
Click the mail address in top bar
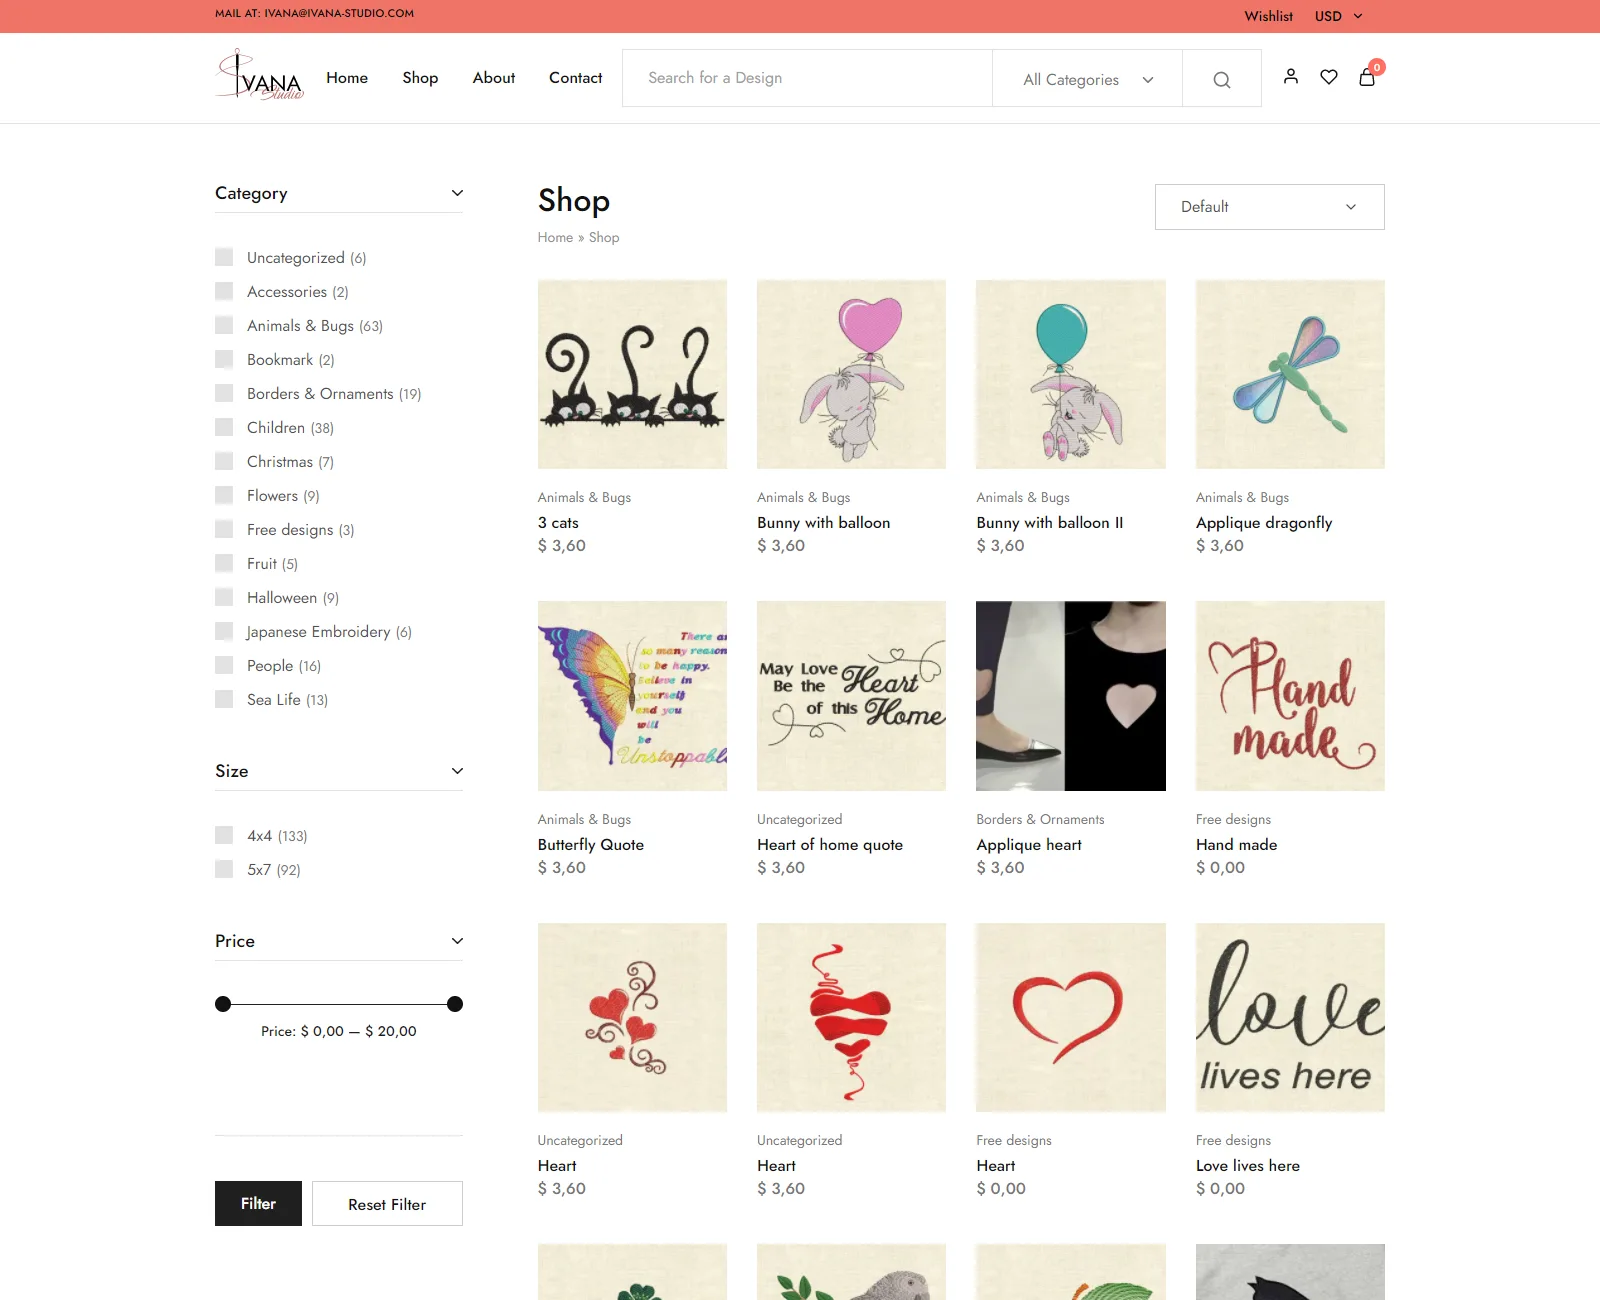338,13
